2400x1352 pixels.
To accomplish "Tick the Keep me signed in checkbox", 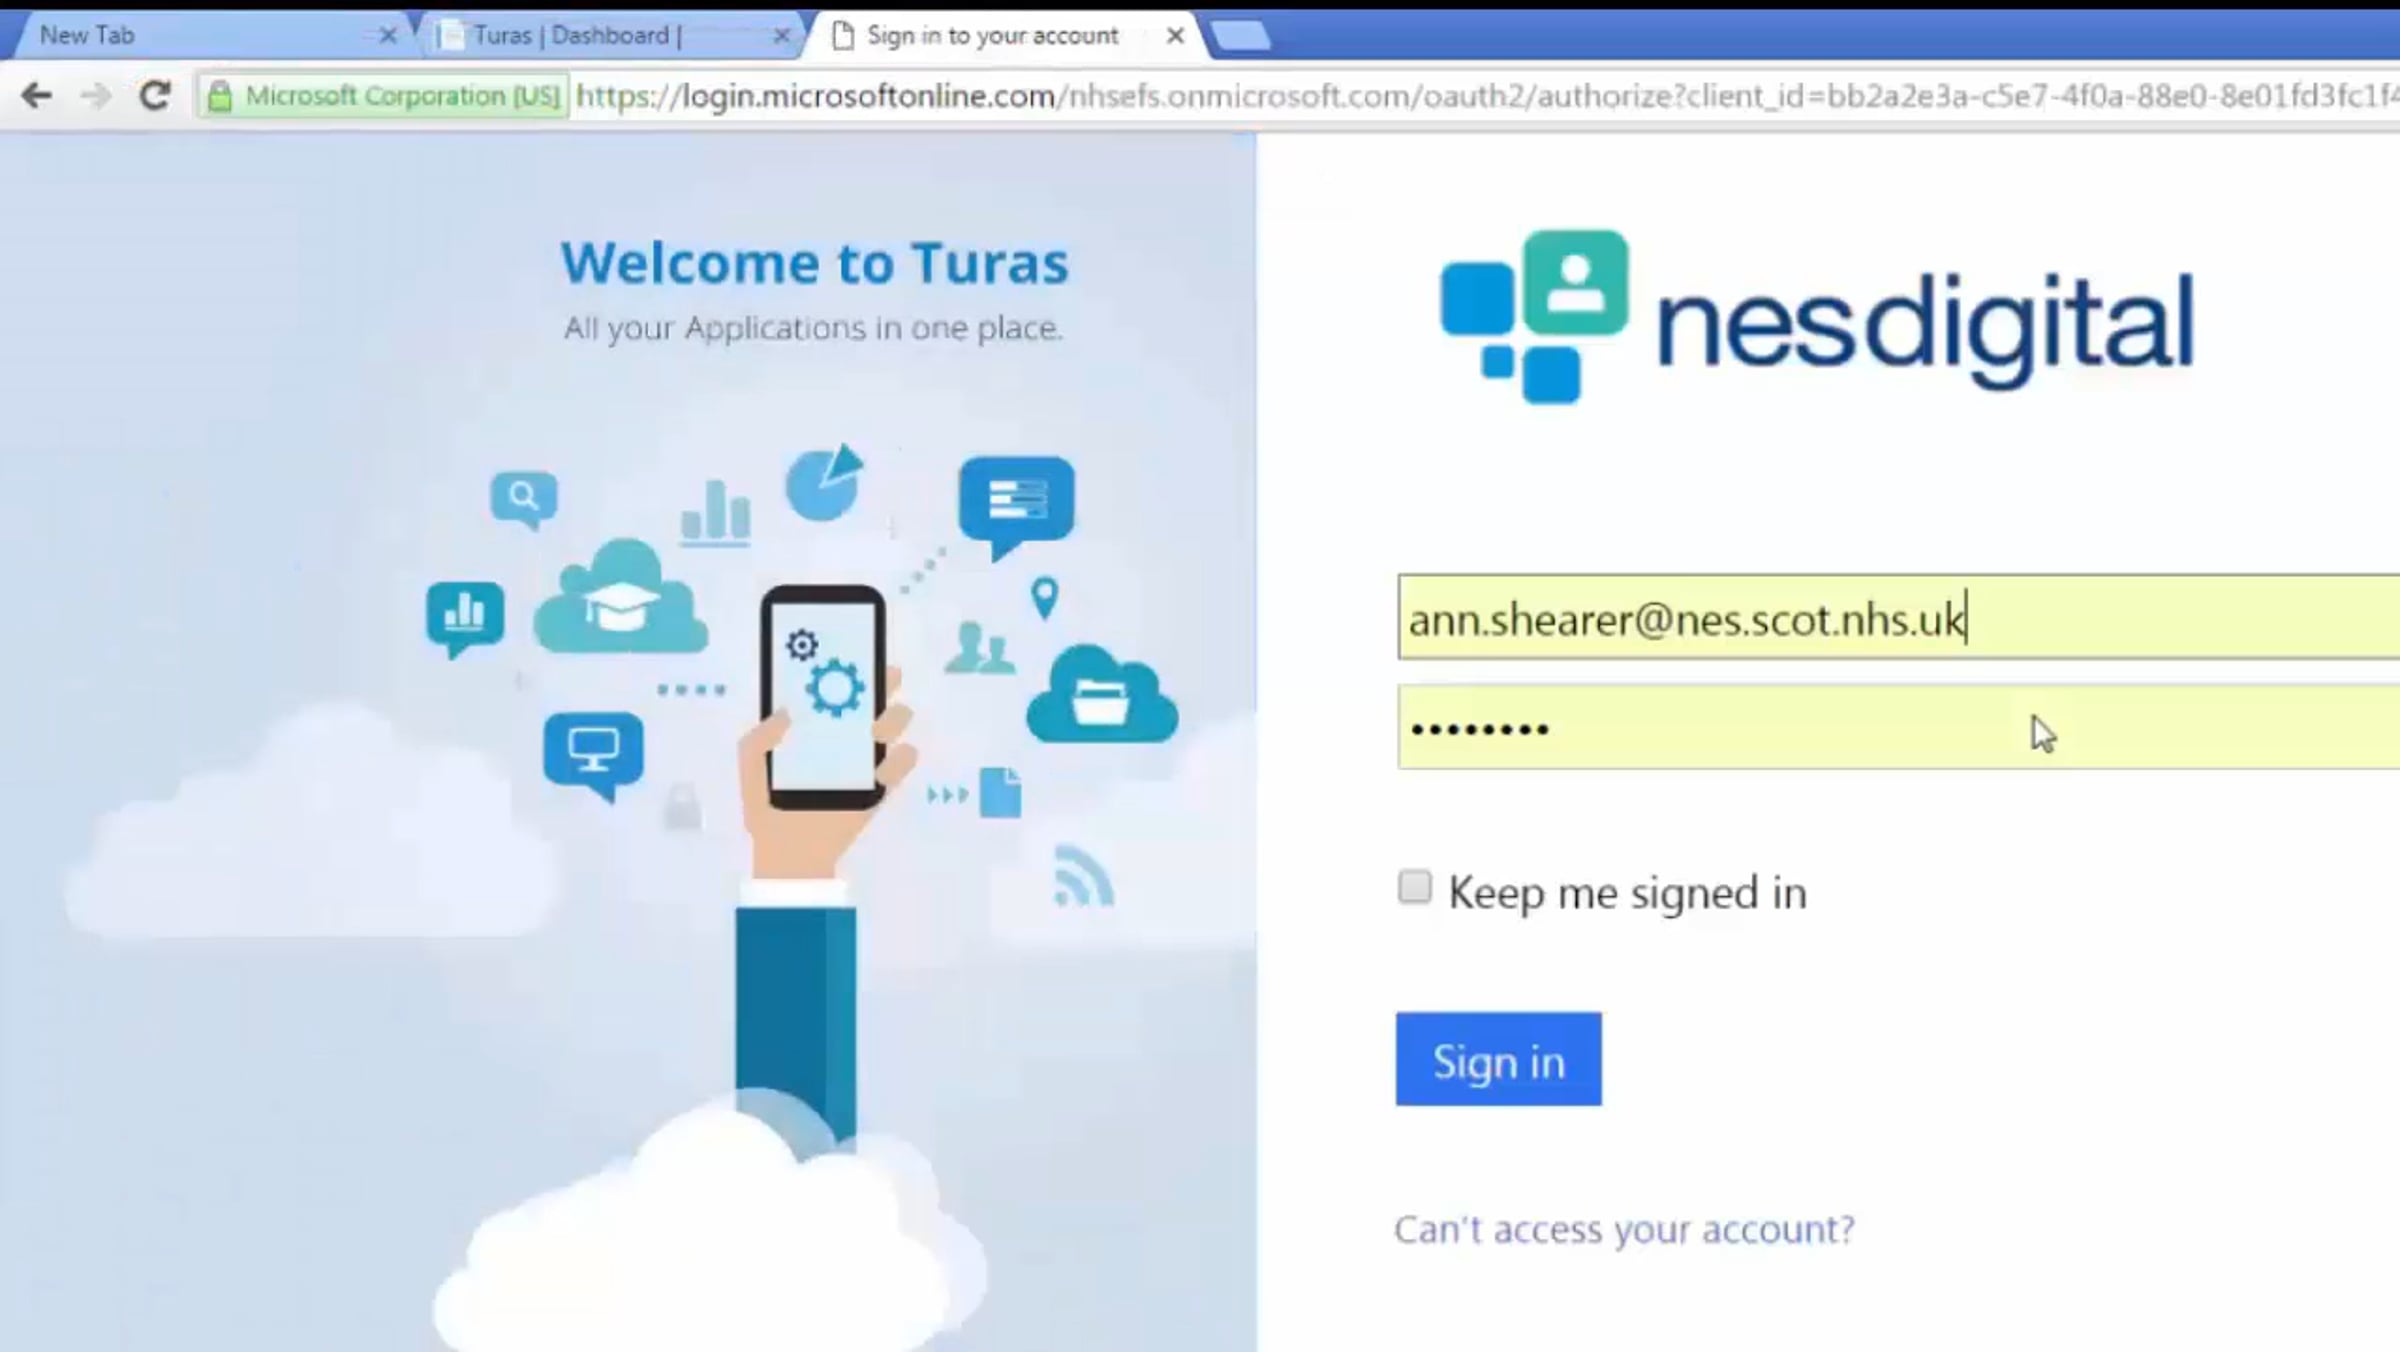I will click(1414, 887).
